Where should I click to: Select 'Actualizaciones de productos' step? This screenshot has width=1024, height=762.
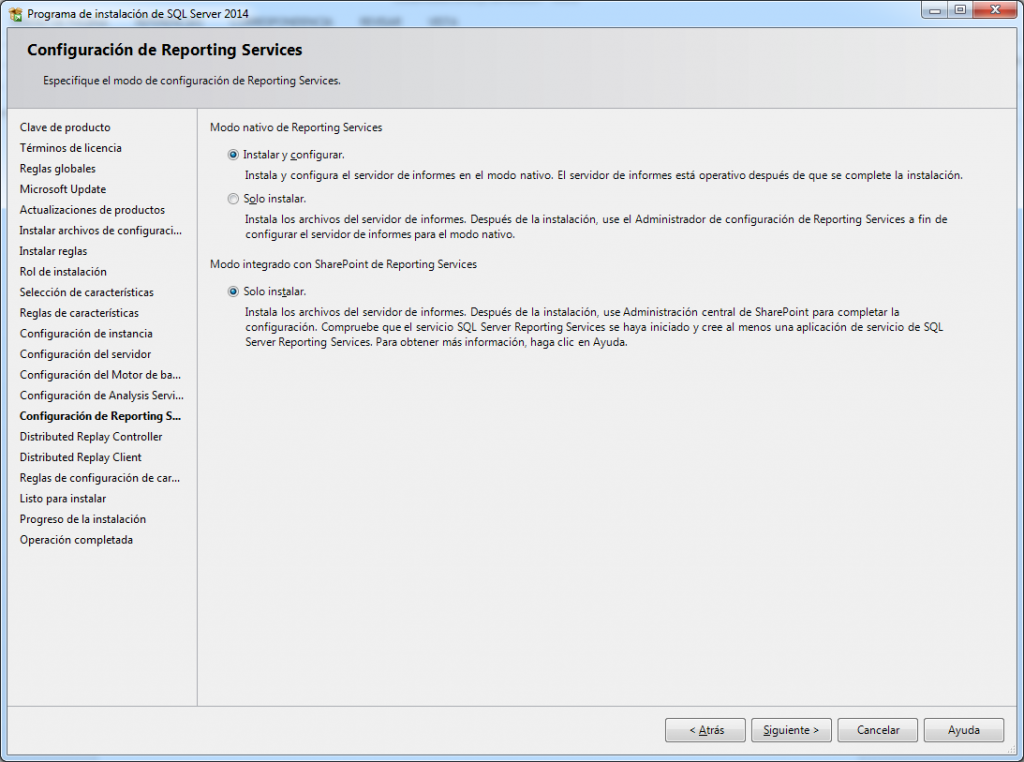coord(92,210)
